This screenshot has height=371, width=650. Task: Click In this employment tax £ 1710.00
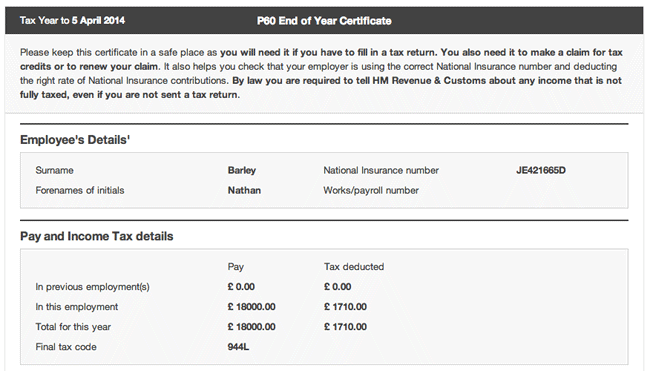(345, 307)
